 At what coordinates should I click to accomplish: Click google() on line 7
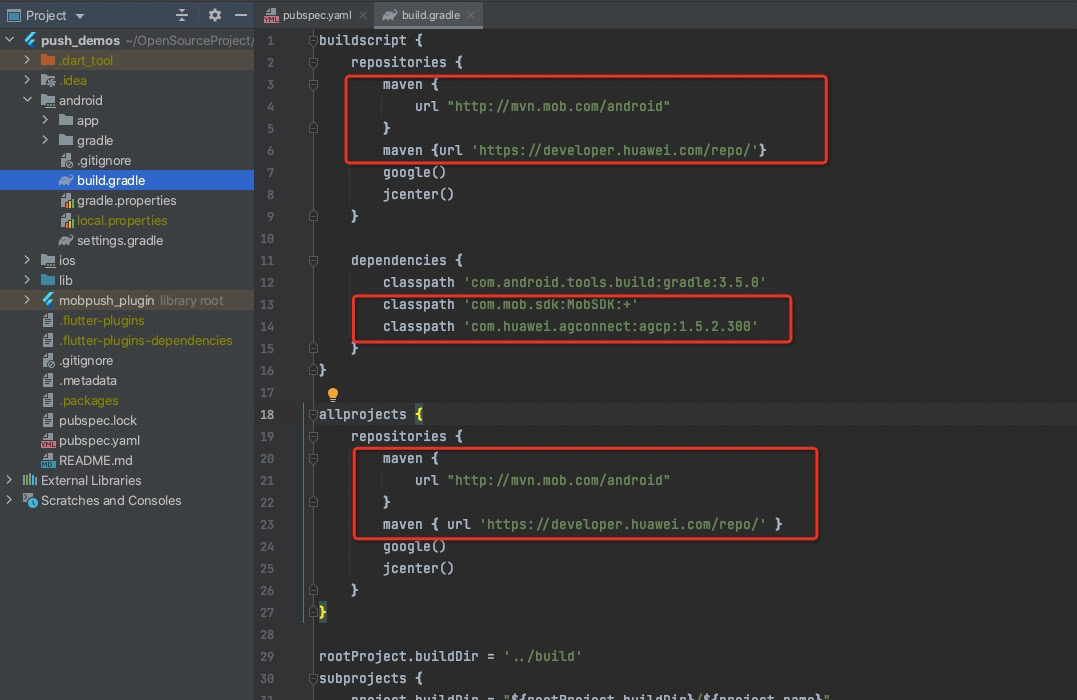pyautogui.click(x=414, y=172)
